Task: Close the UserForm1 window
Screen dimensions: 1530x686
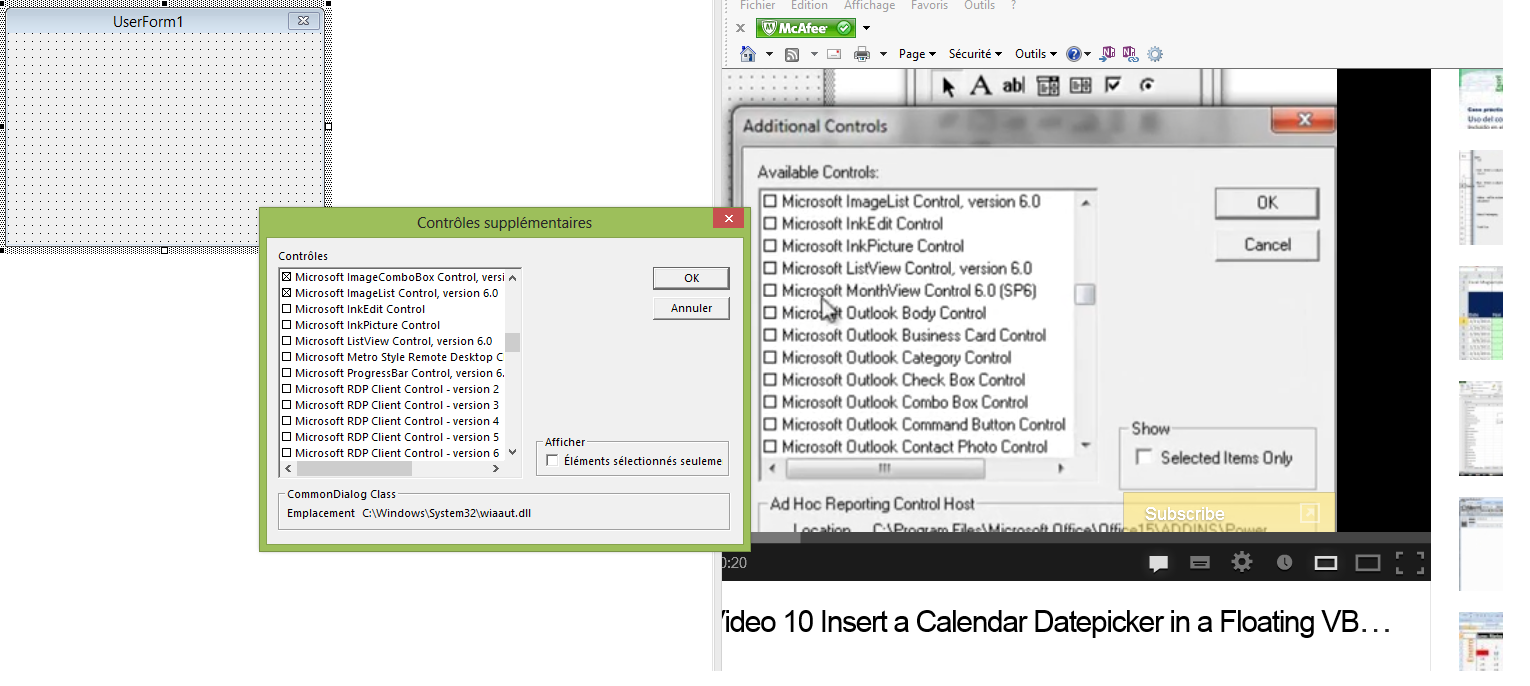Action: (x=304, y=21)
